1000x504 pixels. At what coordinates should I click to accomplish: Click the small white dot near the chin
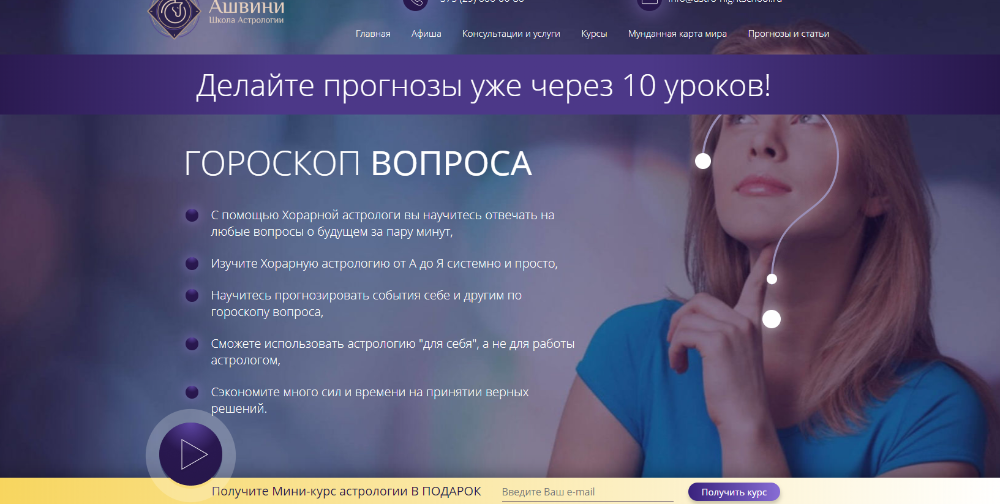(x=771, y=278)
